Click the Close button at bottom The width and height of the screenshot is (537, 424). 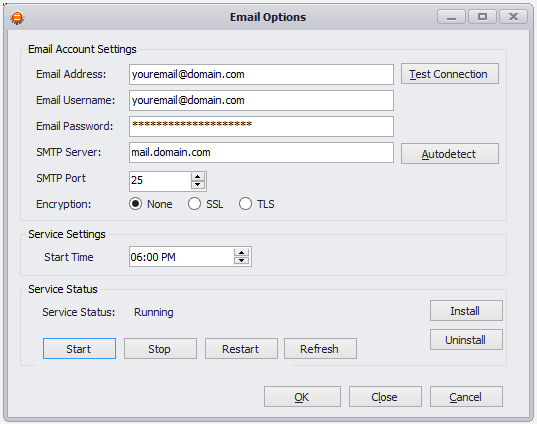(385, 397)
